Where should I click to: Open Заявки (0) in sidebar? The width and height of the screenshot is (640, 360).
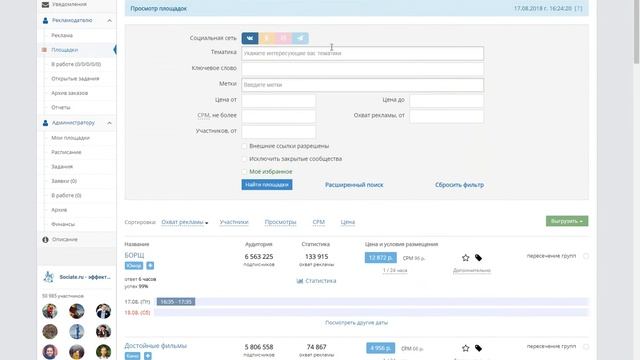[64, 181]
